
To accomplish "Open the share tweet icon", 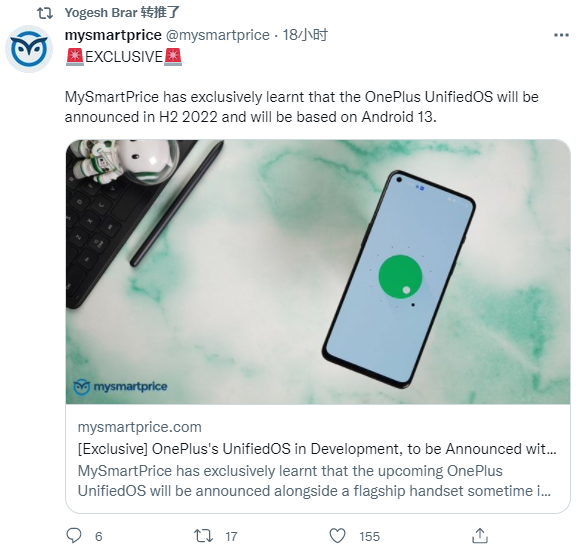I will (x=480, y=536).
